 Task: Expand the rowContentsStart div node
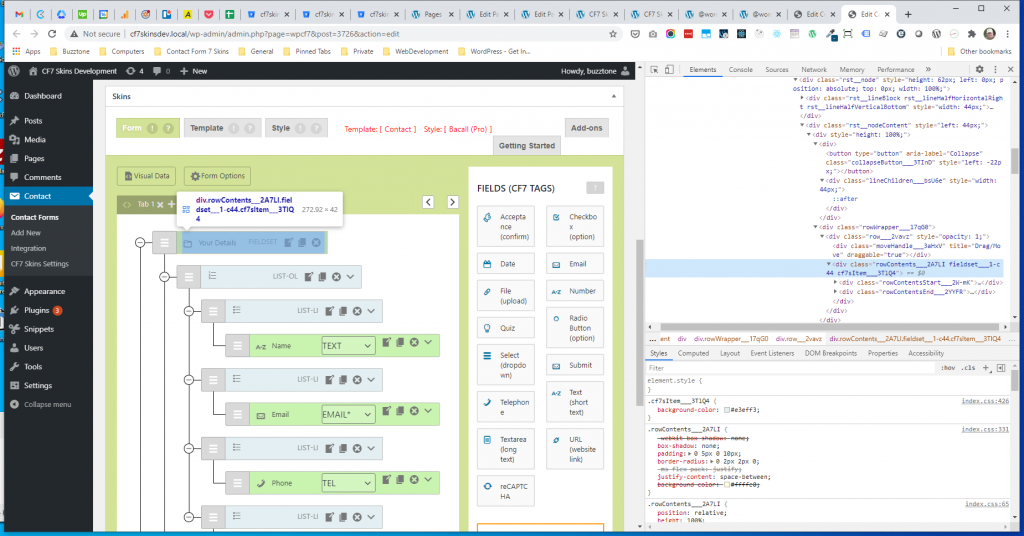836,283
